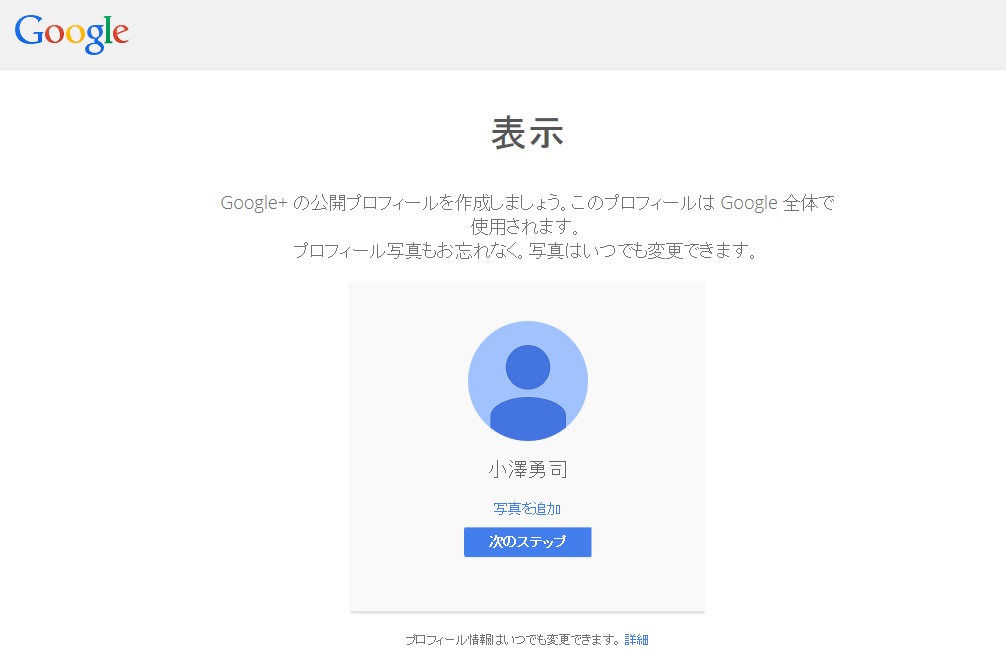Click the head shape in the avatar silhouette
Image resolution: width=1006 pixels, height=661 pixels.
[x=527, y=367]
